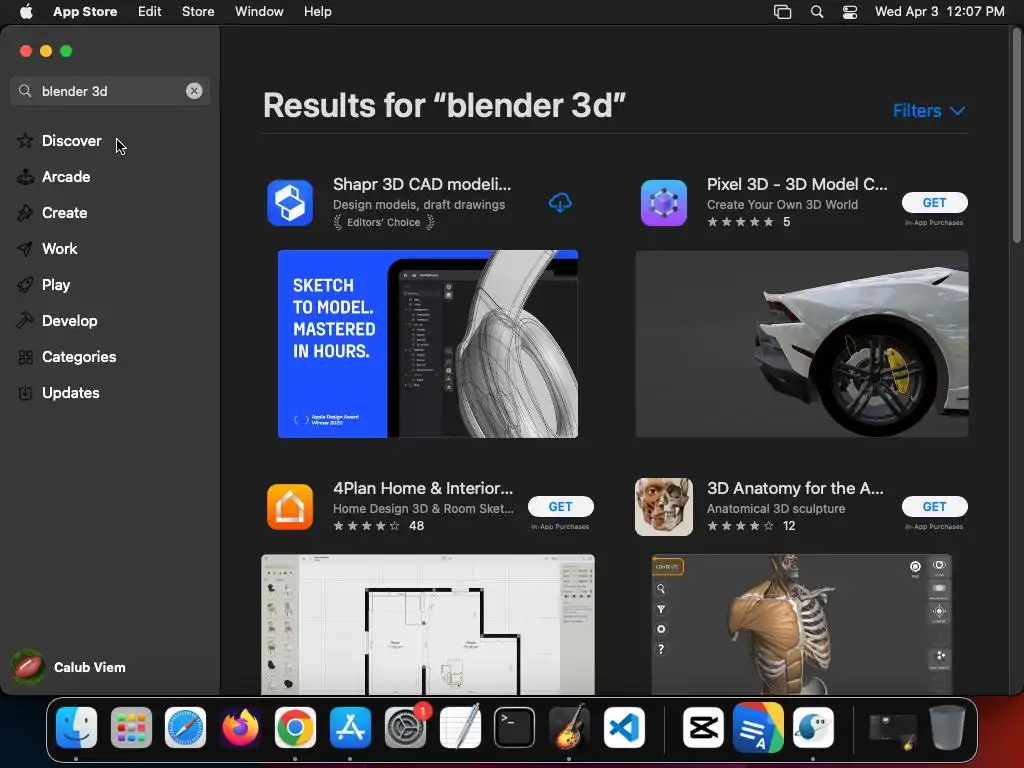Open the Help menu
This screenshot has height=768, width=1024.
pos(317,12)
